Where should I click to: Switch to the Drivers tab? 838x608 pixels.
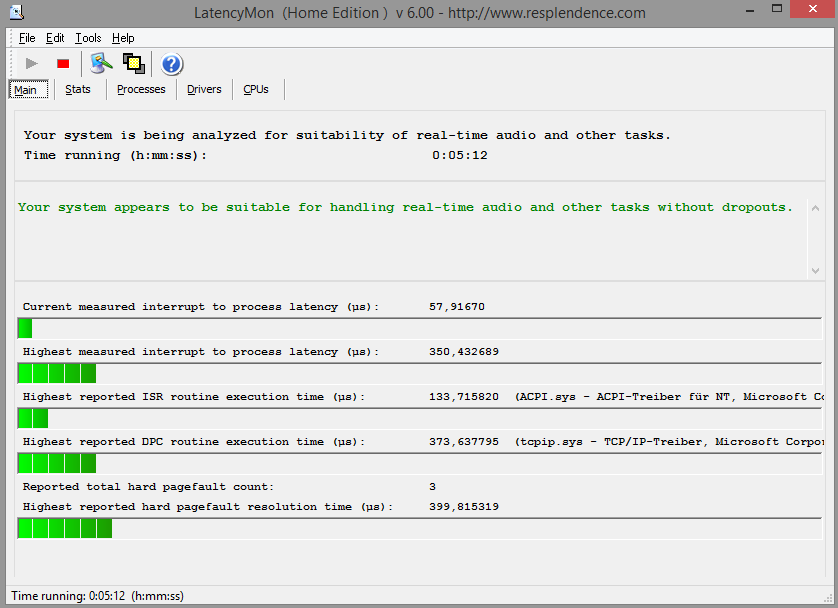click(x=204, y=89)
